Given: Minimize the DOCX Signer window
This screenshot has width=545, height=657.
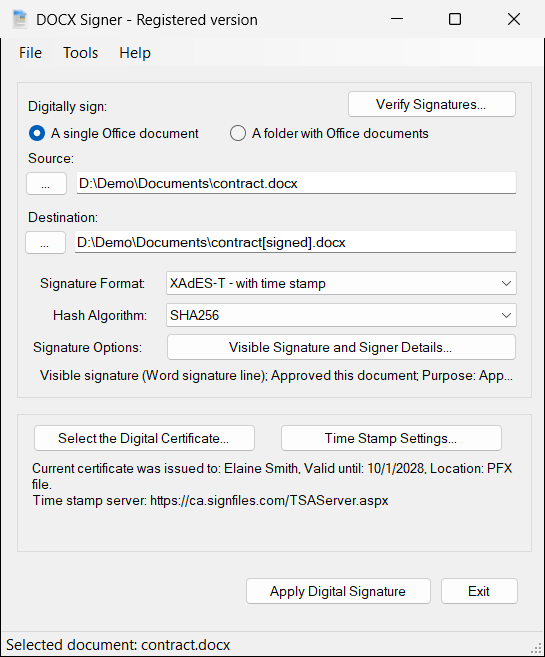Looking at the screenshot, I should click(397, 19).
